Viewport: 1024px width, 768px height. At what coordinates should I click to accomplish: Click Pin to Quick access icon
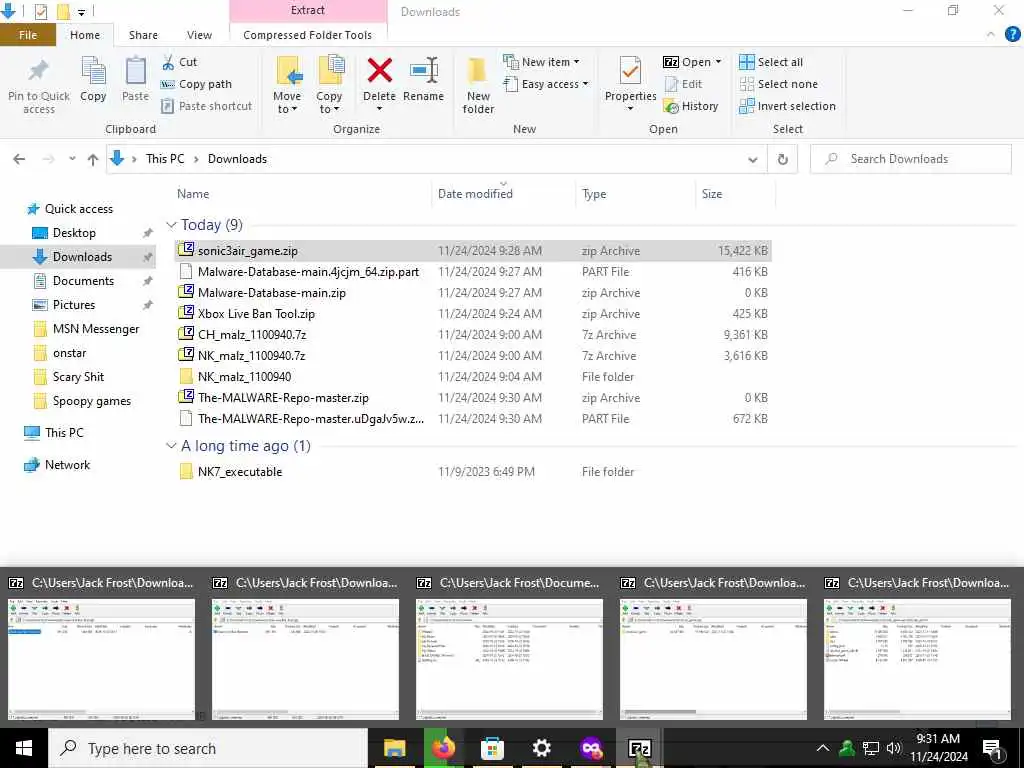click(x=39, y=71)
